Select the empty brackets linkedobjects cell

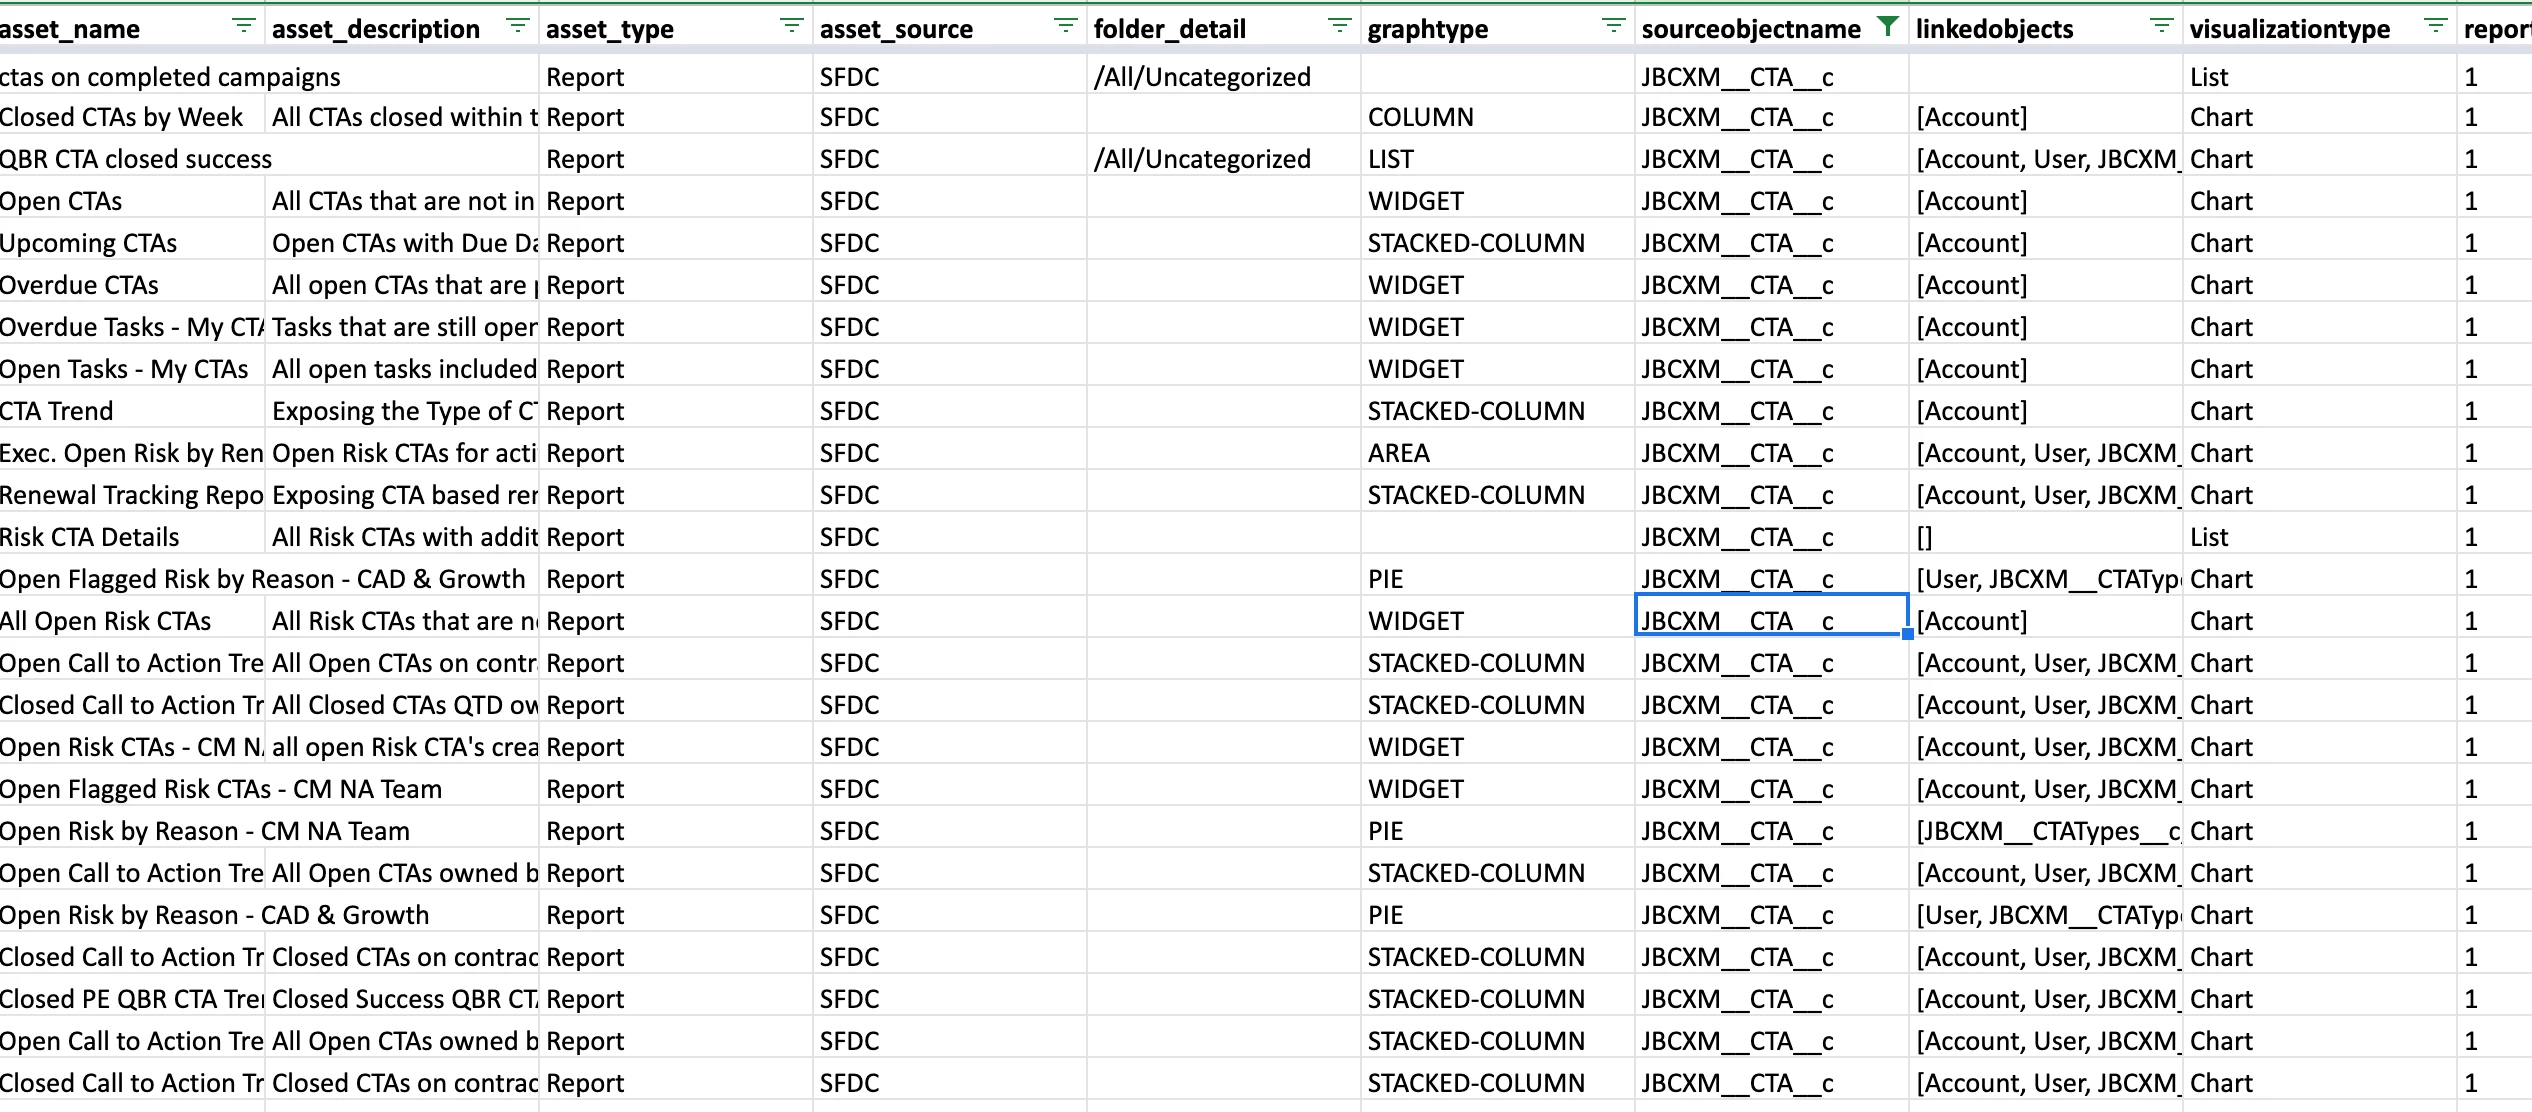(1925, 538)
